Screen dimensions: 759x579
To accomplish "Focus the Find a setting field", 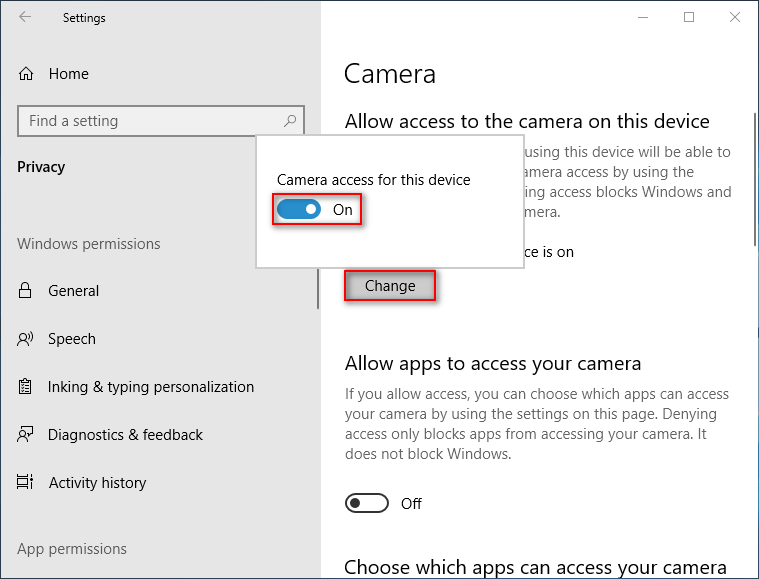I will point(161,121).
